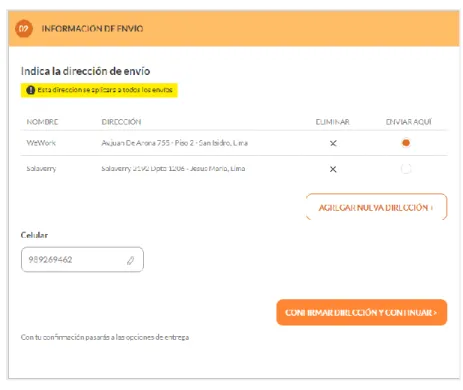Click the ENVIAR AQUÍ column header
The height and width of the screenshot is (390, 463).
pyautogui.click(x=409, y=122)
